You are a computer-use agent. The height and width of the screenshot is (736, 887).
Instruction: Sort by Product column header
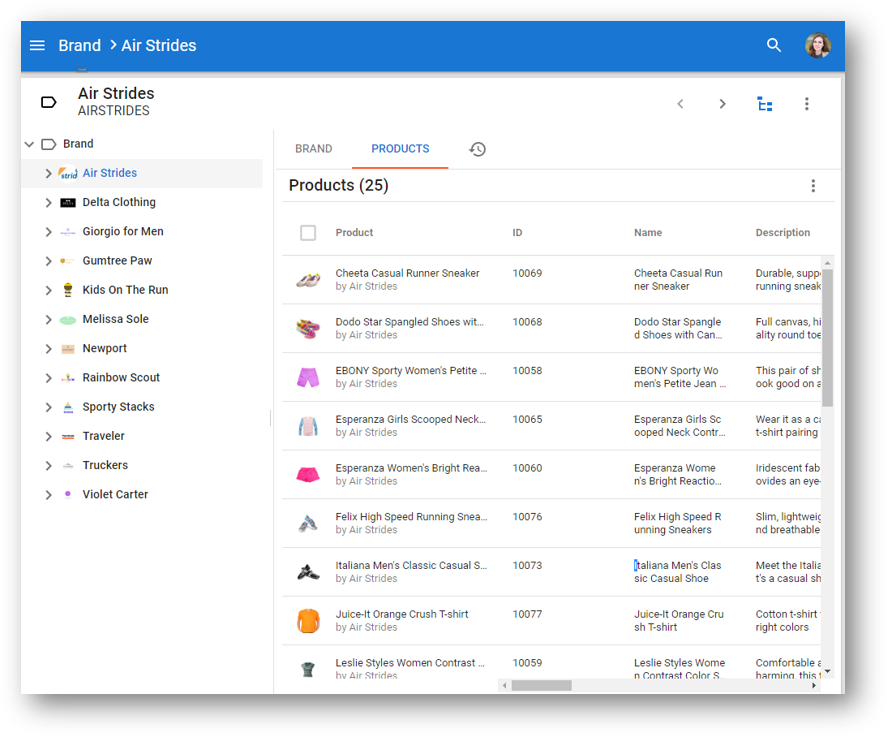(354, 233)
